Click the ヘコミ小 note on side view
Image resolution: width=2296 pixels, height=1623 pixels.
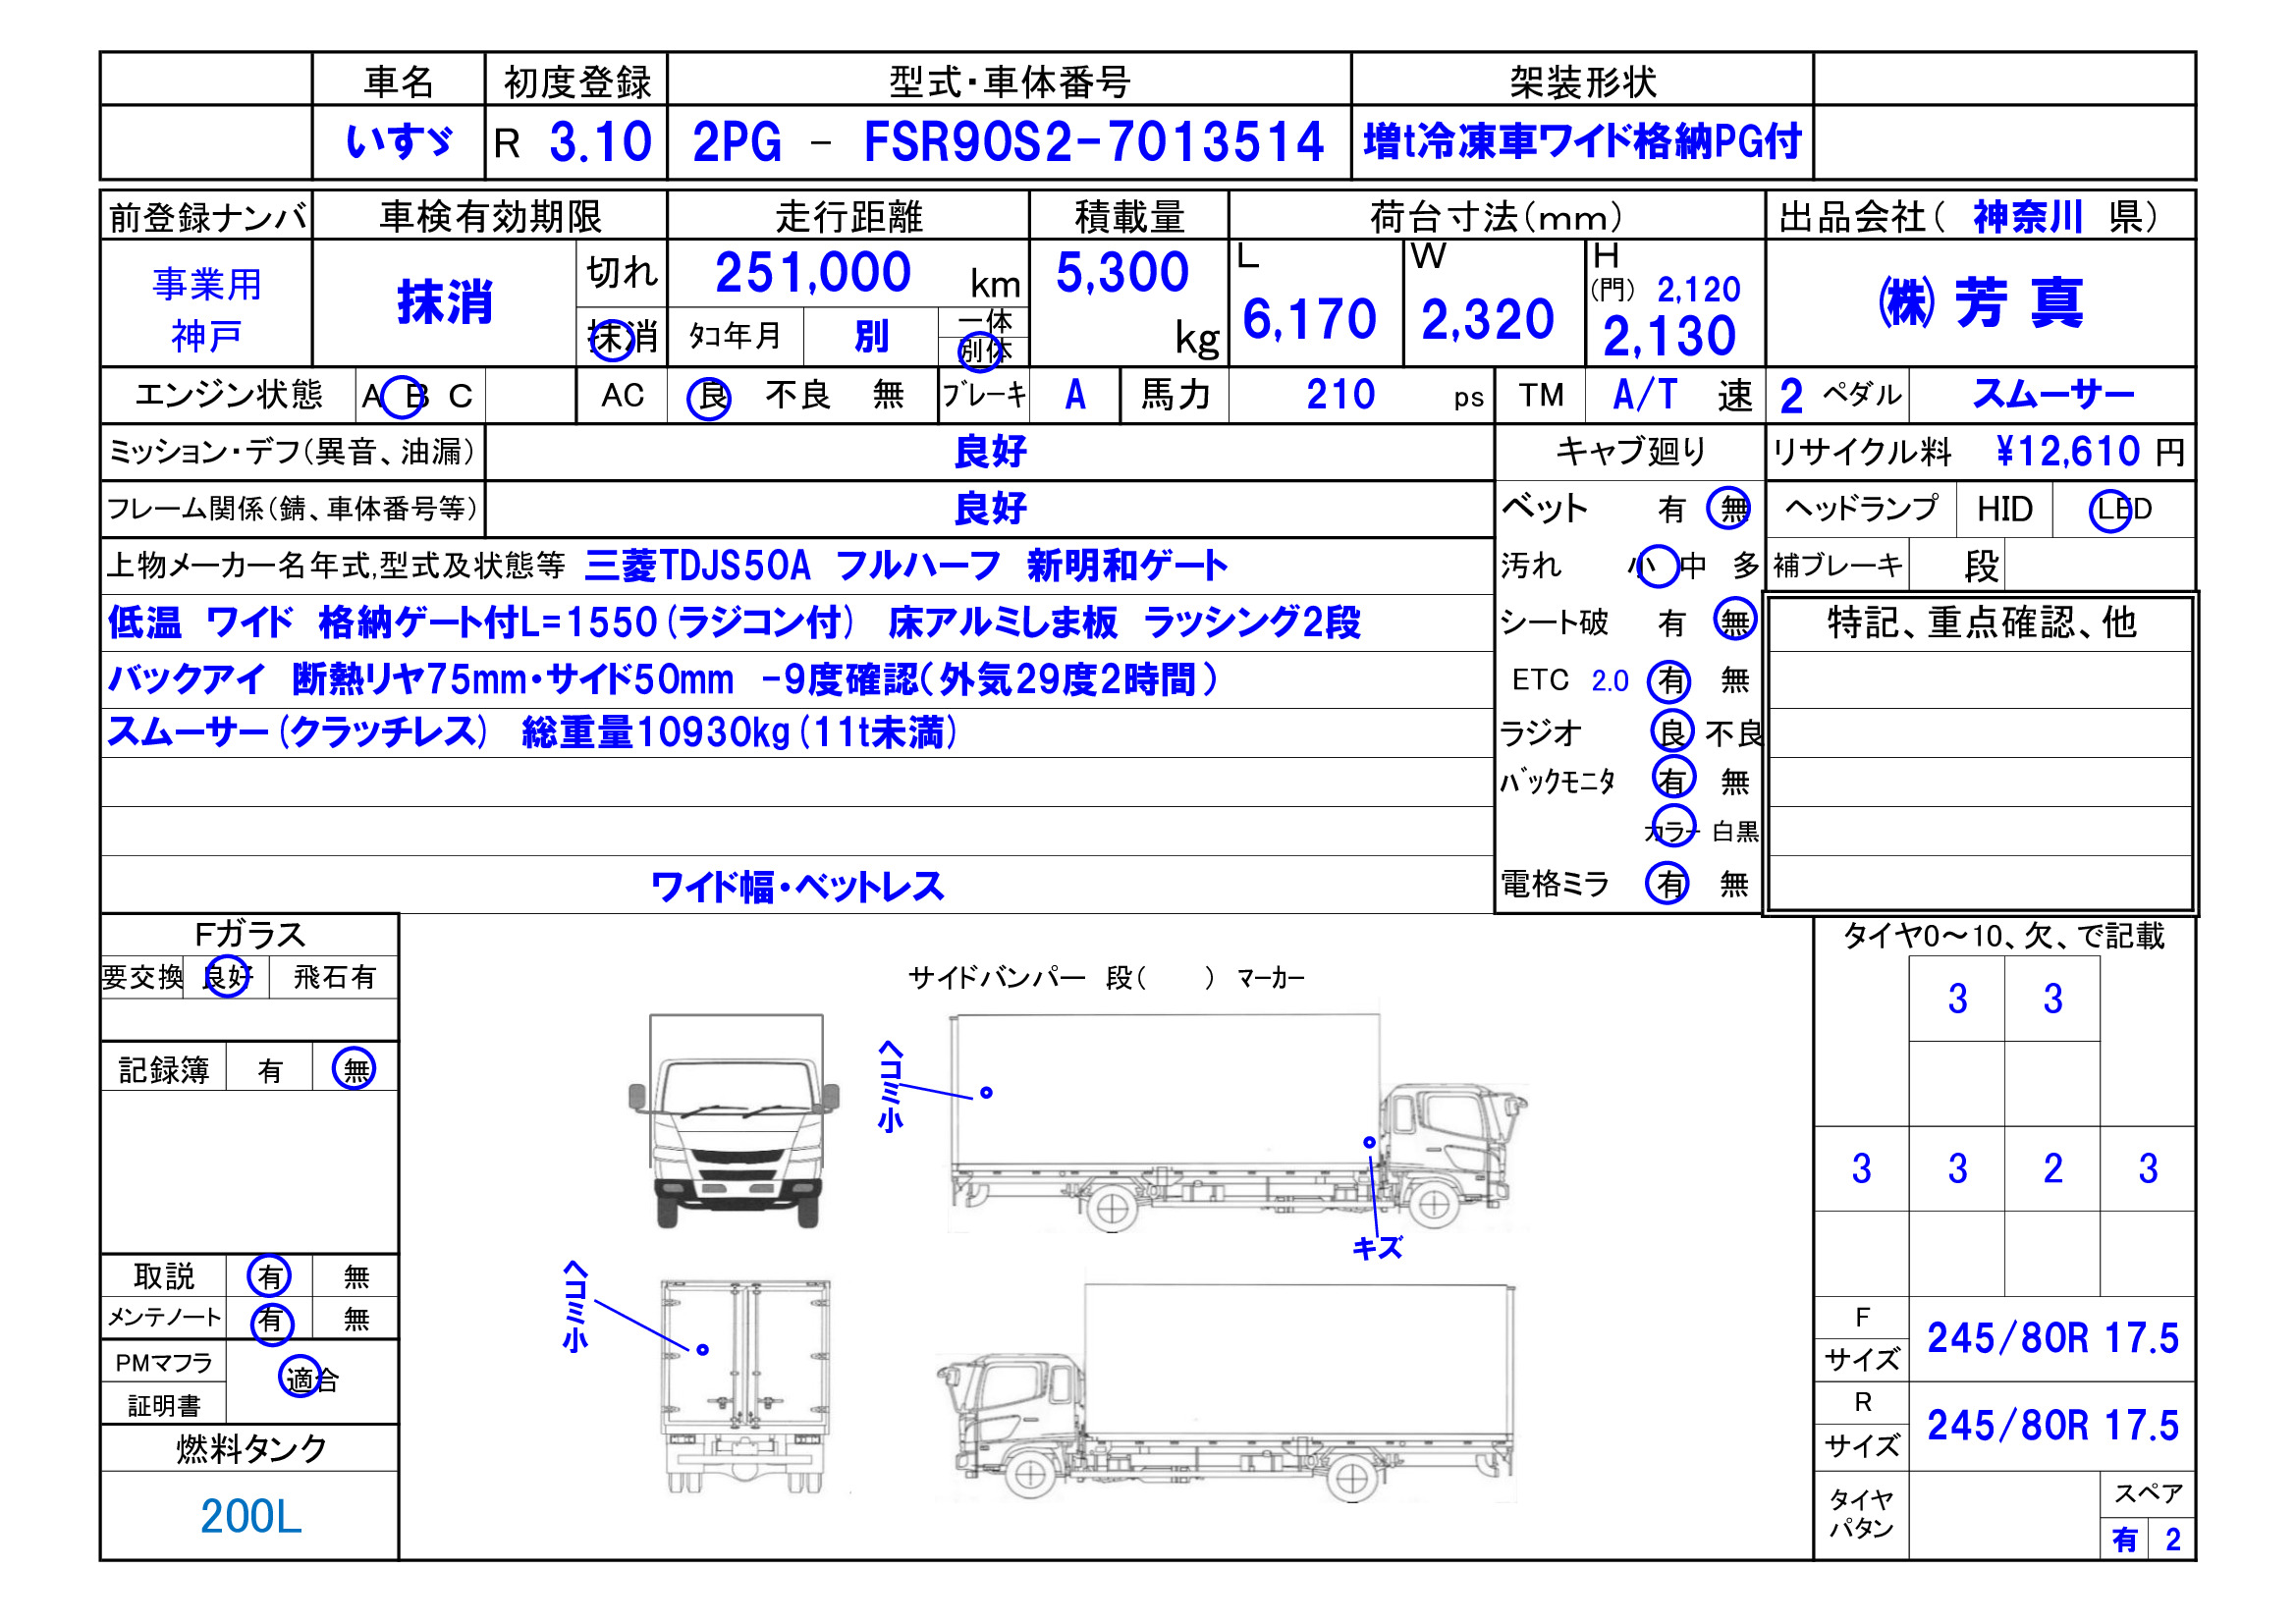tap(890, 1086)
